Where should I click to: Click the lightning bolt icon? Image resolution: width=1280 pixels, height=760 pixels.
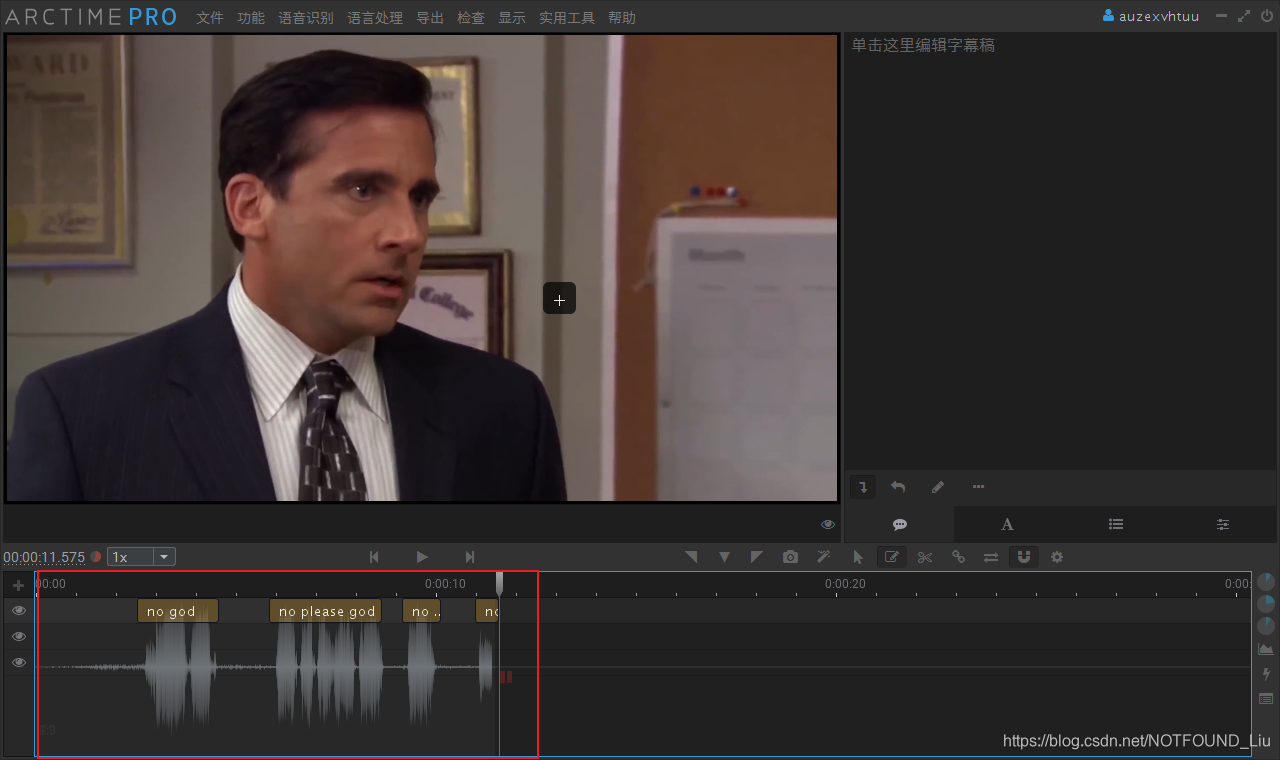click(1266, 674)
